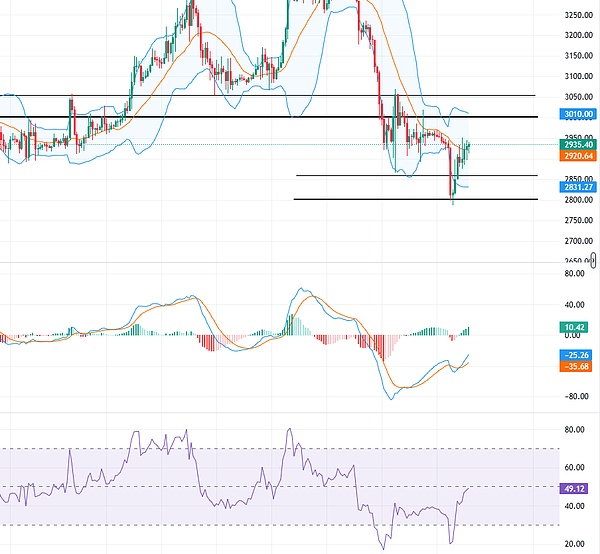This screenshot has height=554, width=600.
Task: Click the purple RSI line's lowest dip
Action: 383,548
